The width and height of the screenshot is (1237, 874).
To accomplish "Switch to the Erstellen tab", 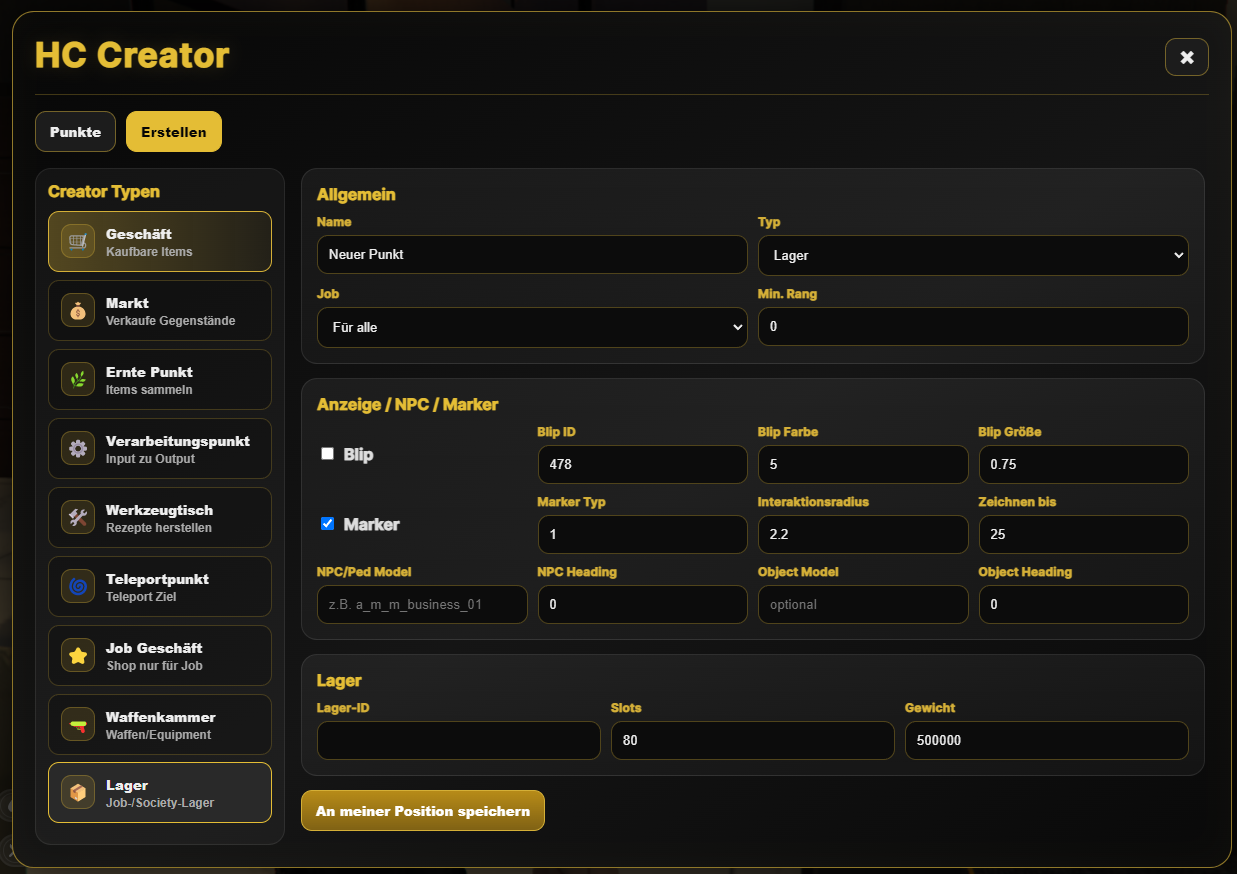I will tap(174, 132).
